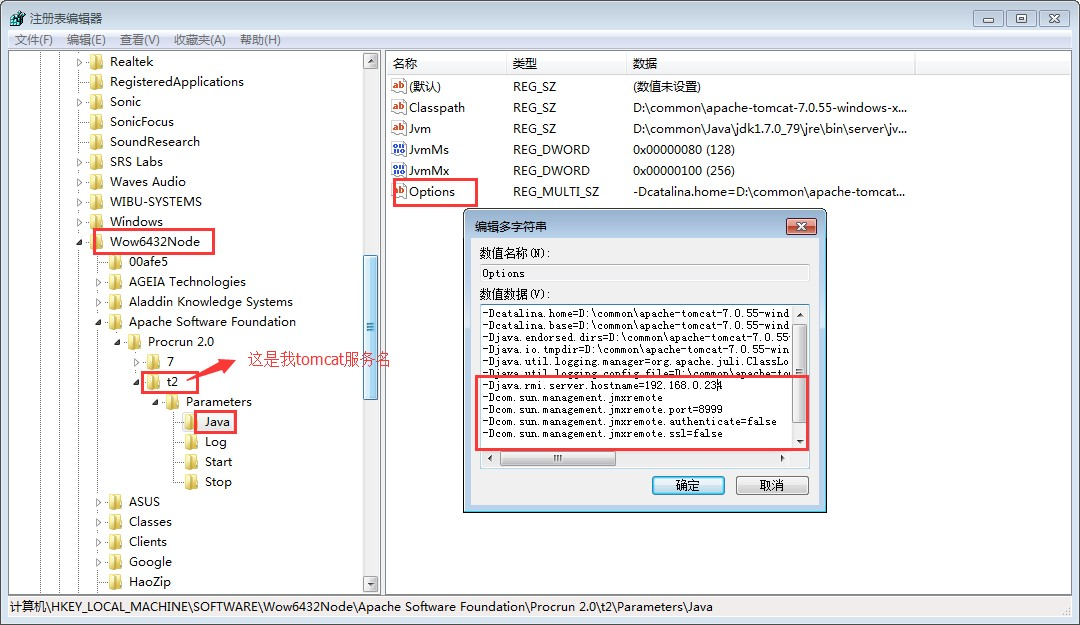Click the dialog text area's scroll-down arrow
1080x625 pixels.
pos(800,441)
